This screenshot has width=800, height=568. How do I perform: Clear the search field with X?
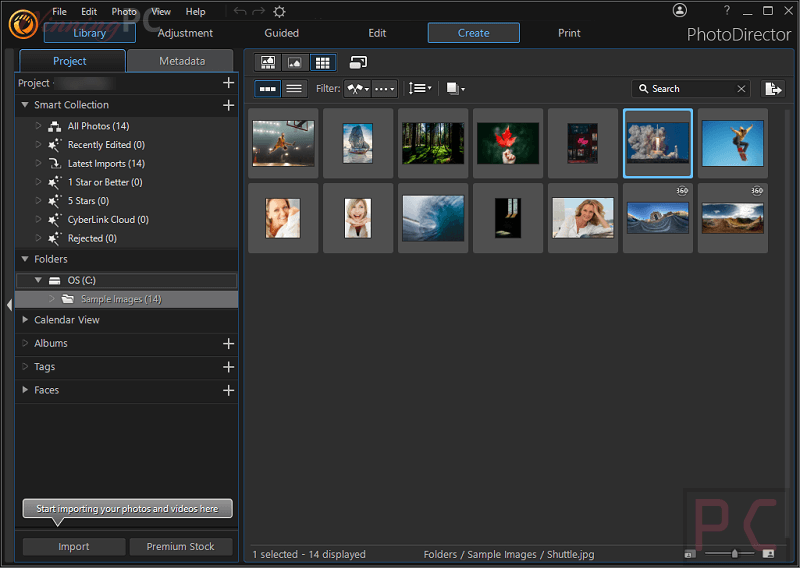[741, 89]
